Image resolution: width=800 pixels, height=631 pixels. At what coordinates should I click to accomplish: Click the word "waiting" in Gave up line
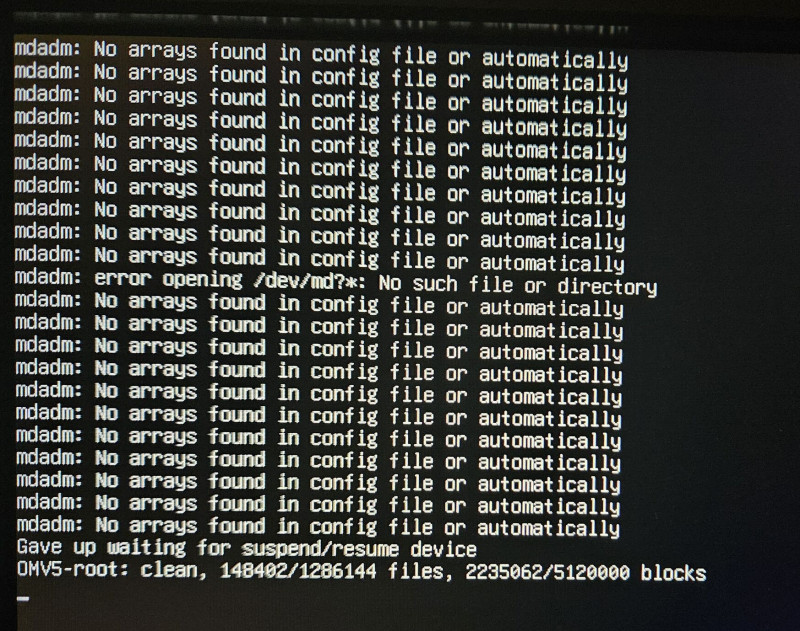click(x=147, y=548)
